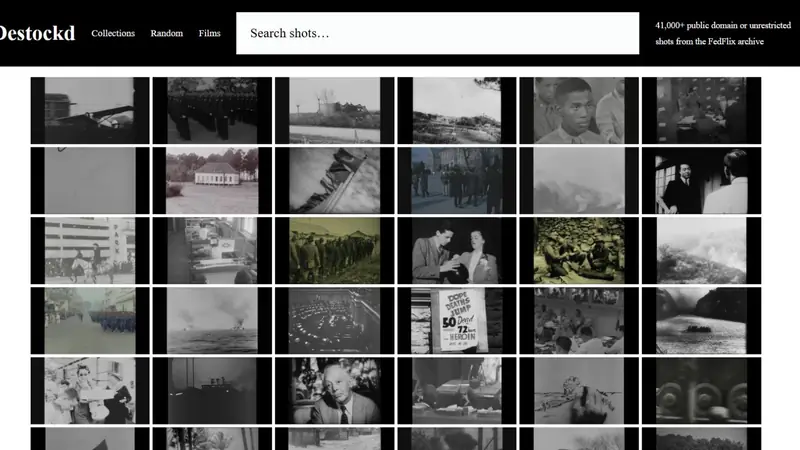This screenshot has height=450, width=800.
Task: Open the green-tinted soldiers resting by rocks thumbnail
Action: click(579, 251)
